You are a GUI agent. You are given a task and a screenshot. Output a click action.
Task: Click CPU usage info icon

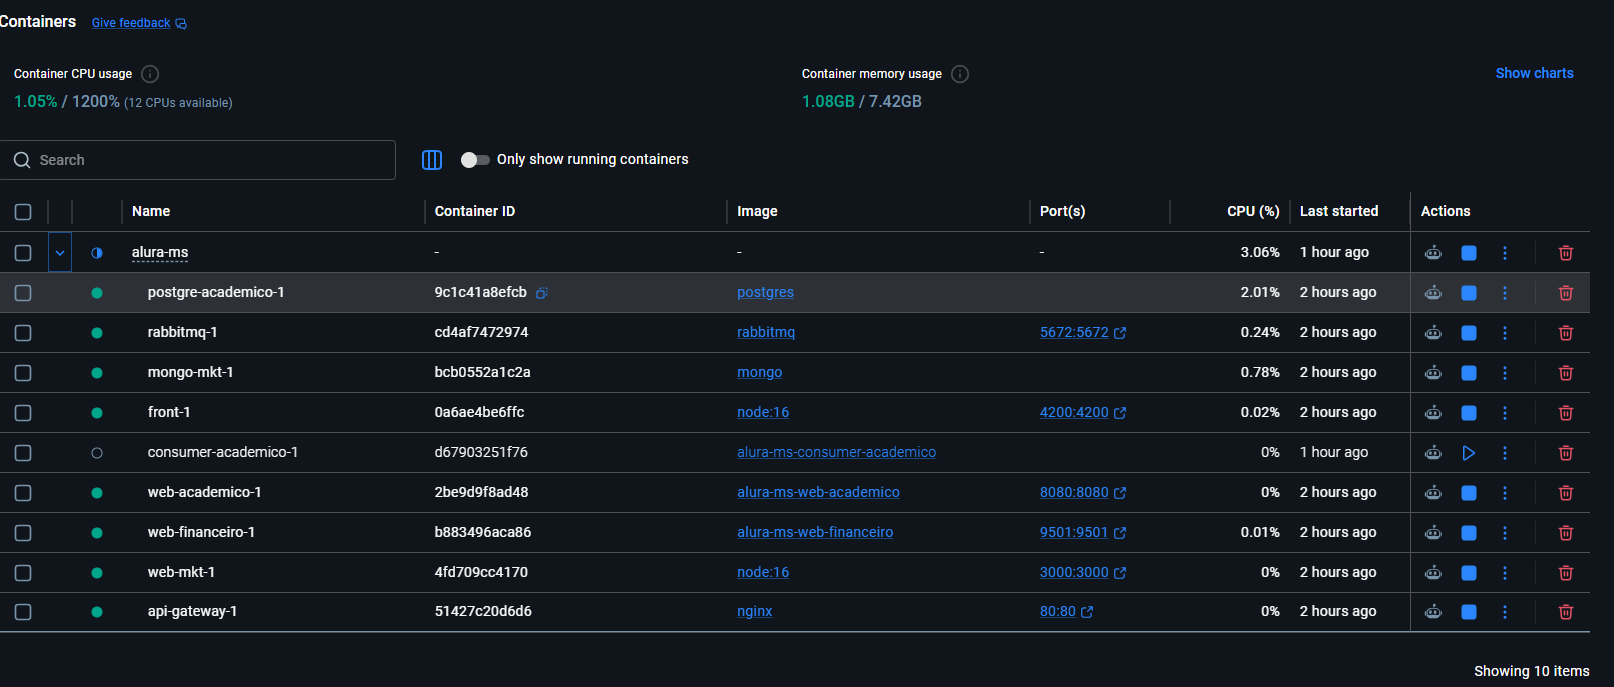(x=150, y=74)
